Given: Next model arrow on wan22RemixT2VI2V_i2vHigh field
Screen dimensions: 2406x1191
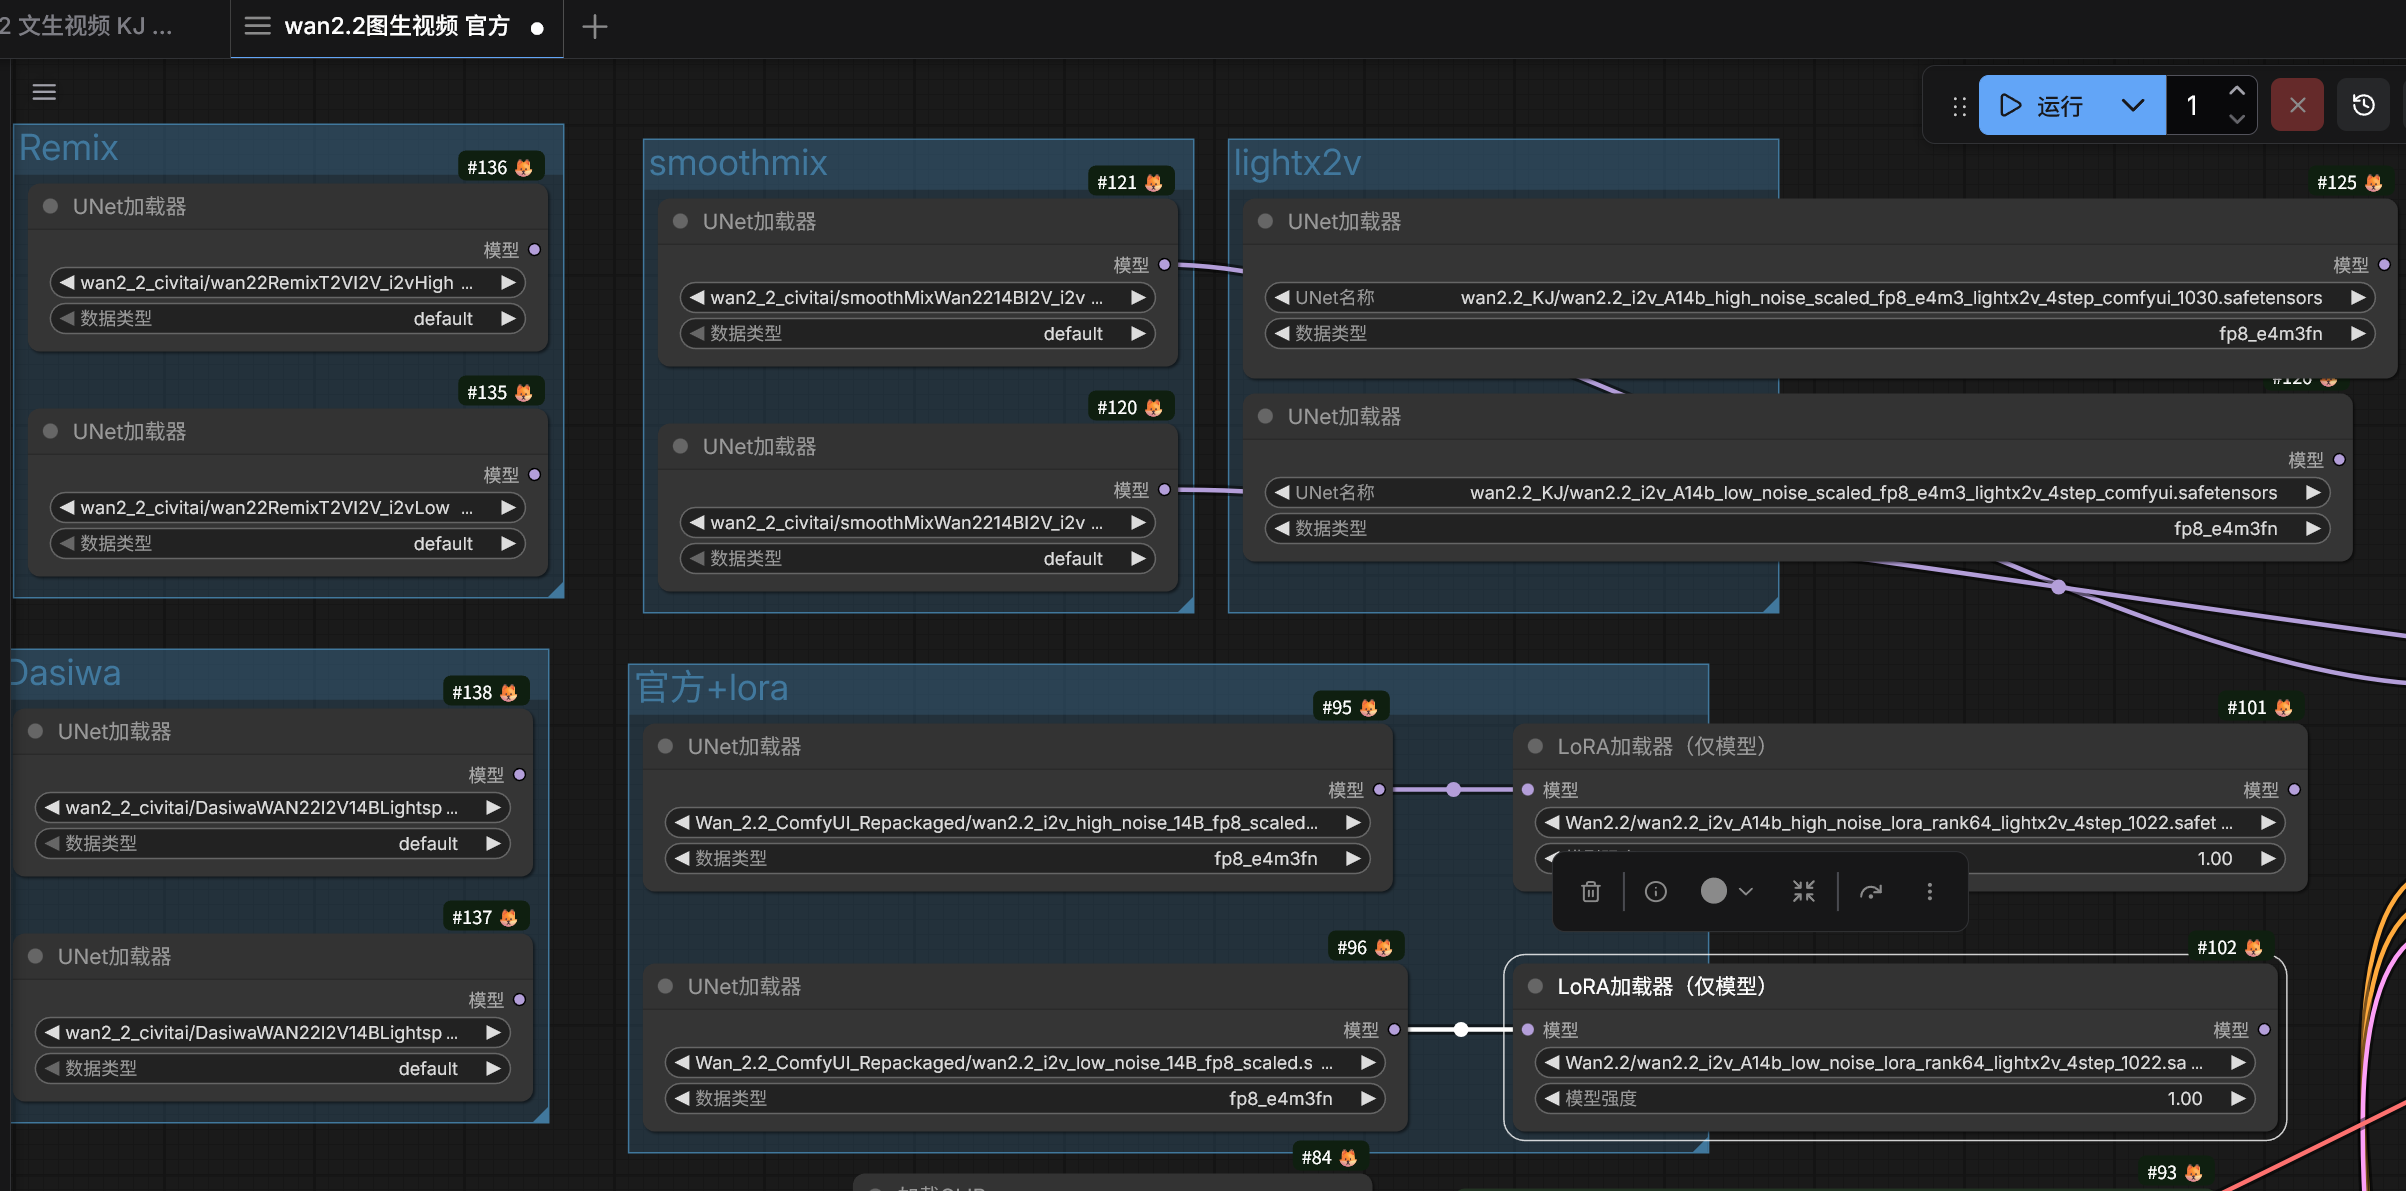Looking at the screenshot, I should click(508, 282).
